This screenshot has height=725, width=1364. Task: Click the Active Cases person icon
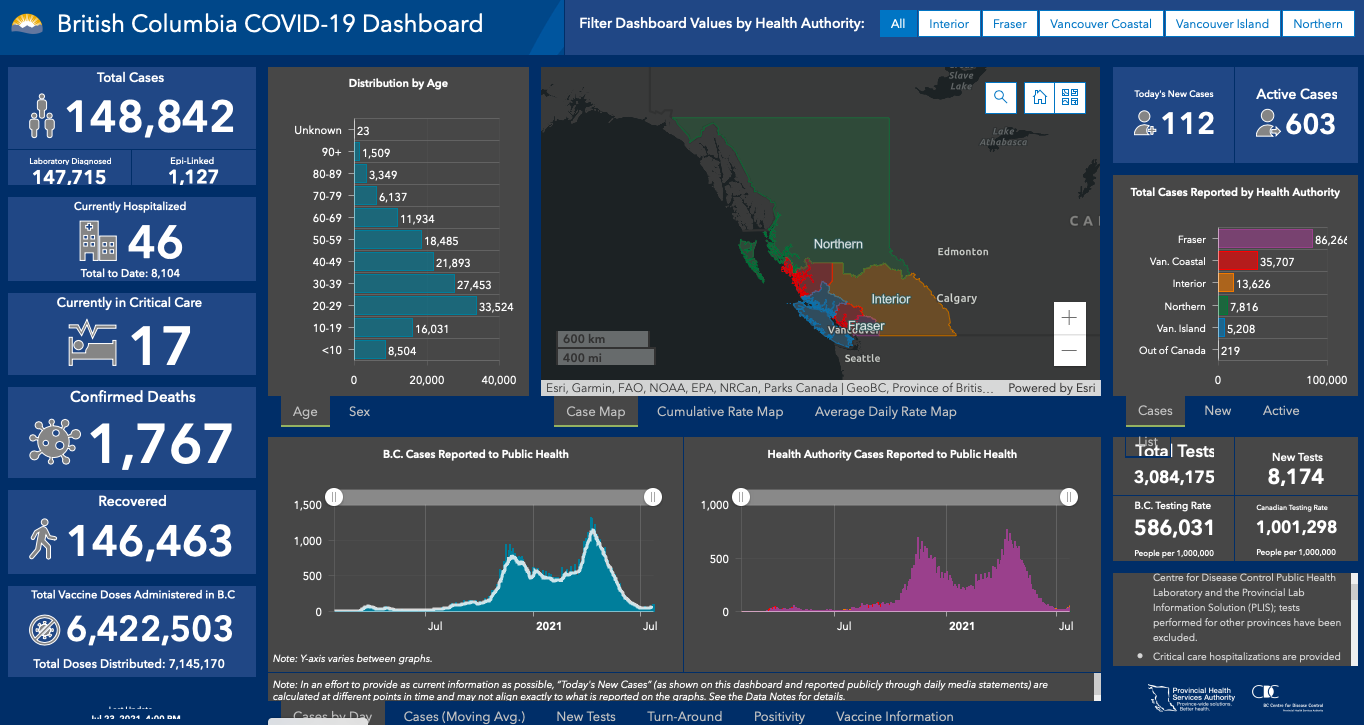1270,123
